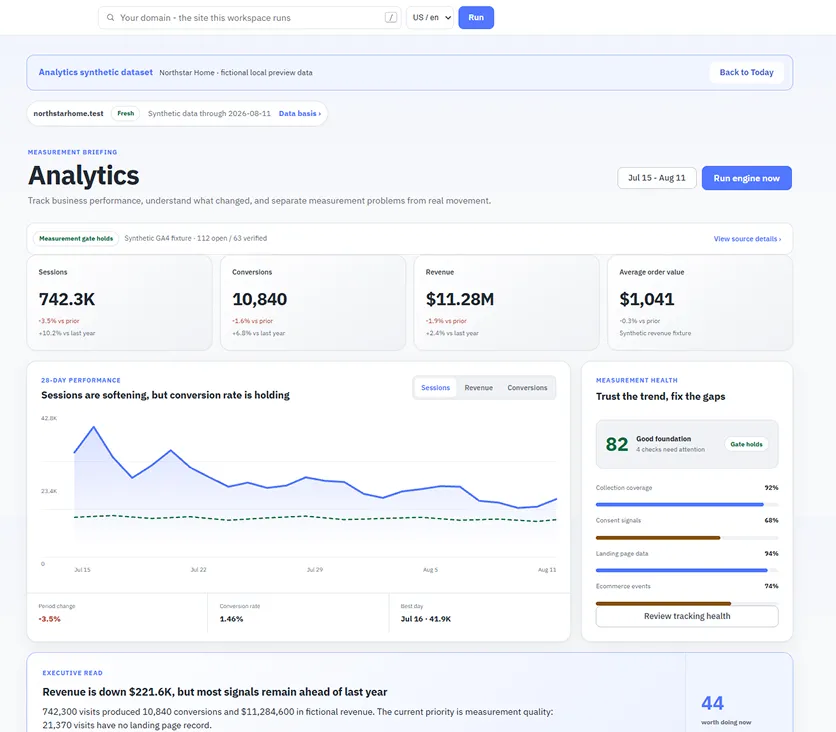Click the Measurement gate holds badge

point(76,238)
